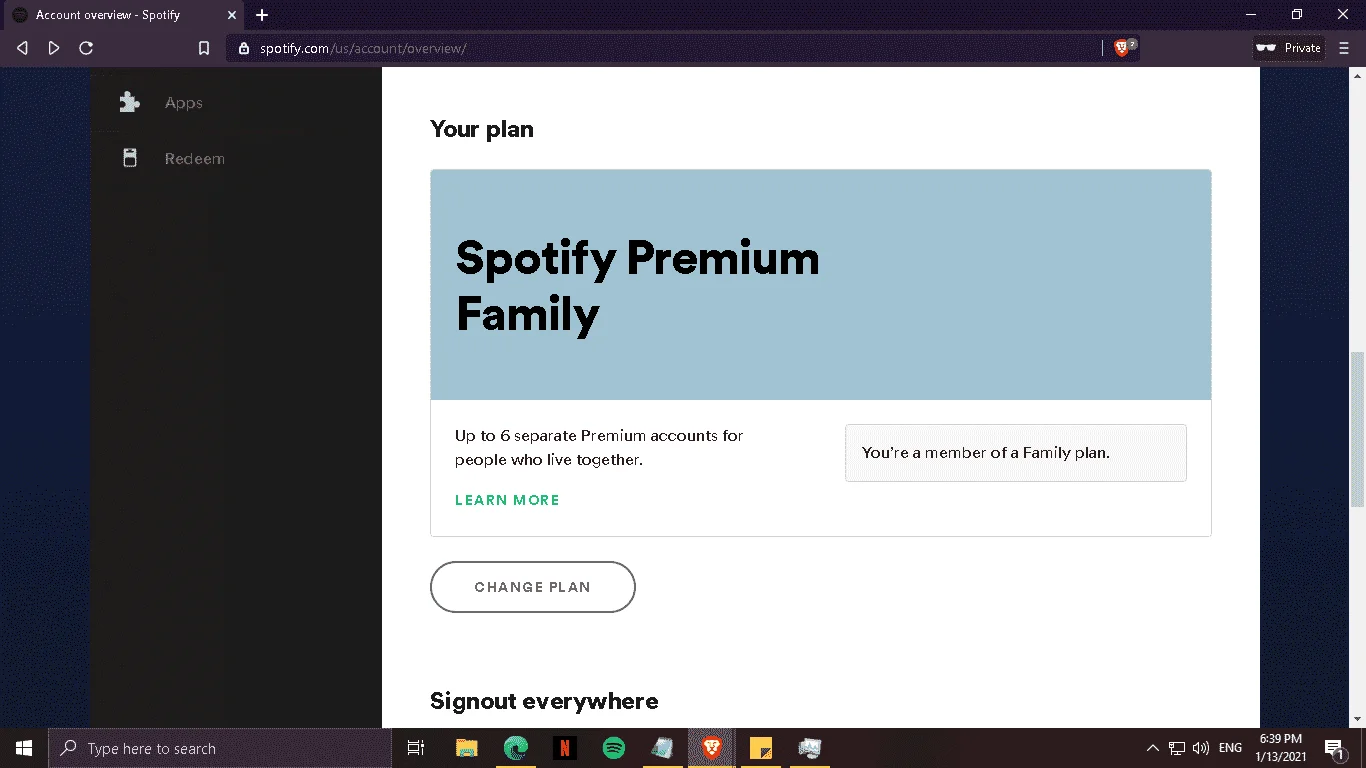The width and height of the screenshot is (1366, 768).
Task: Go back with the left arrow icon
Action: 22,48
